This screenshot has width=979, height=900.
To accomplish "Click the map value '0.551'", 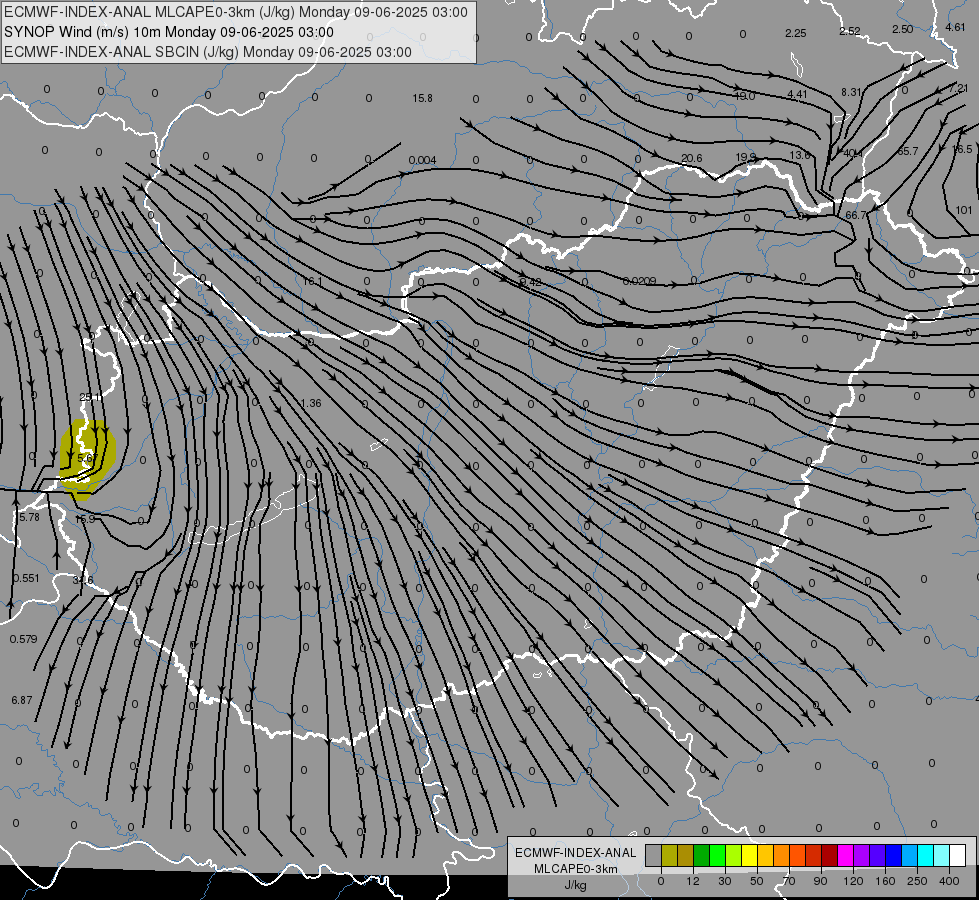I will coord(26,578).
